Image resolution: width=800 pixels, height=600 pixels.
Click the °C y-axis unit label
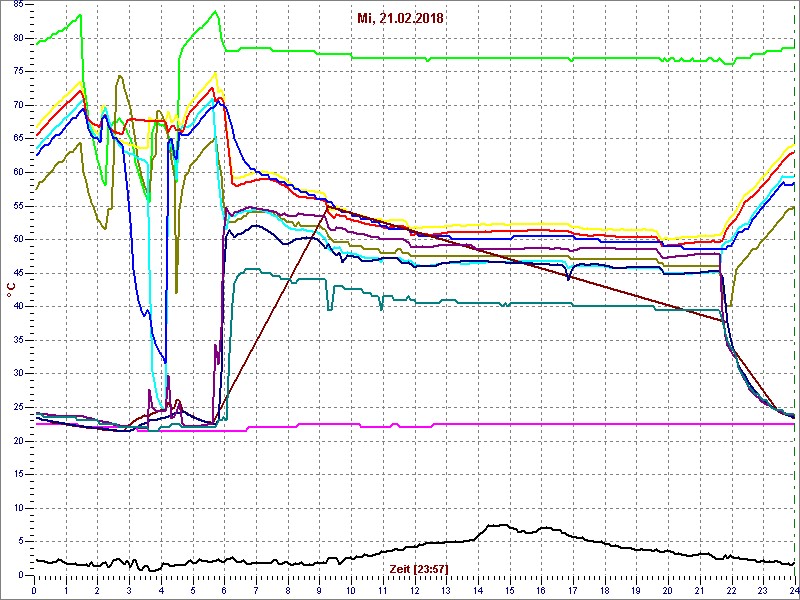(x=11, y=289)
